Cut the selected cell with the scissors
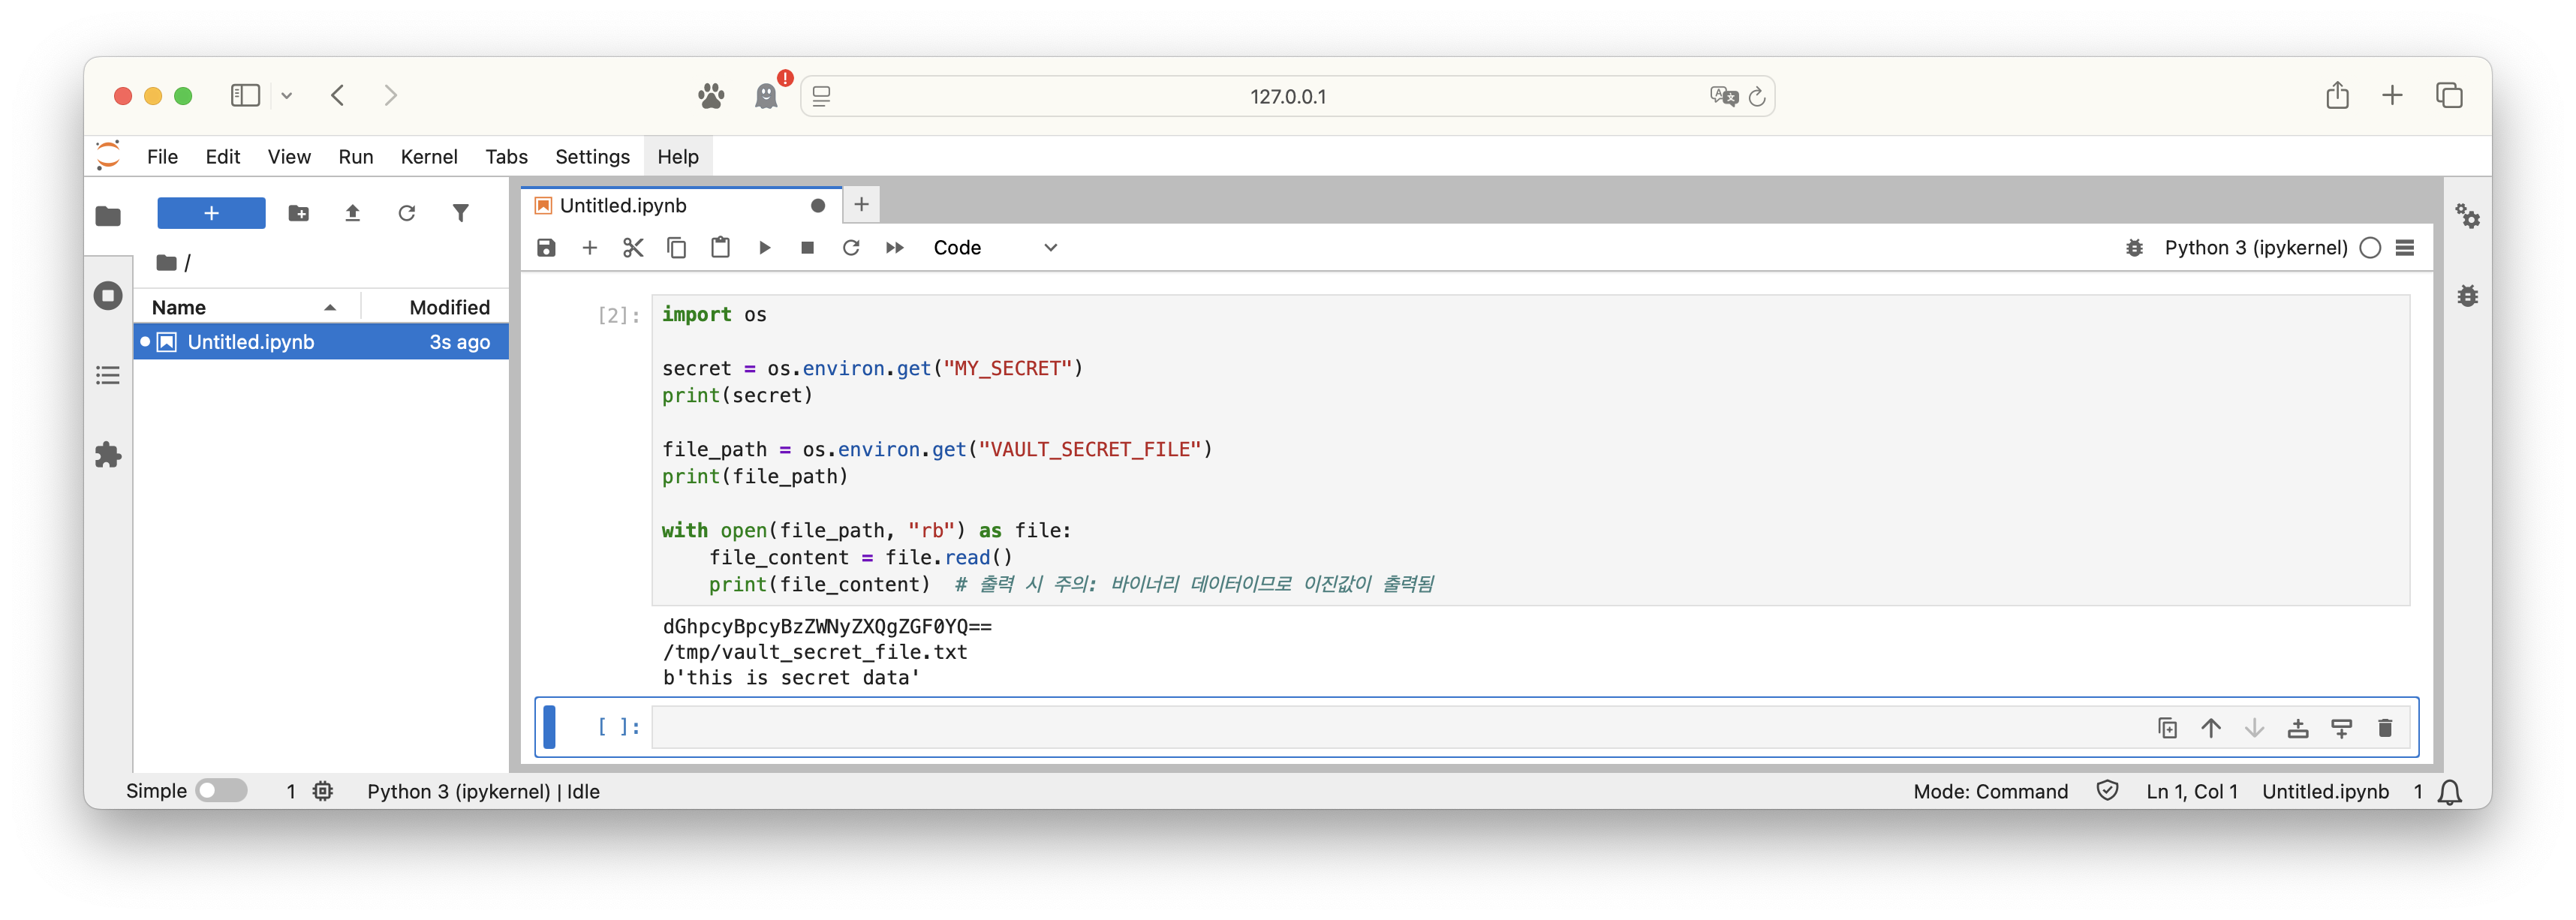The image size is (2576, 920). click(x=633, y=248)
